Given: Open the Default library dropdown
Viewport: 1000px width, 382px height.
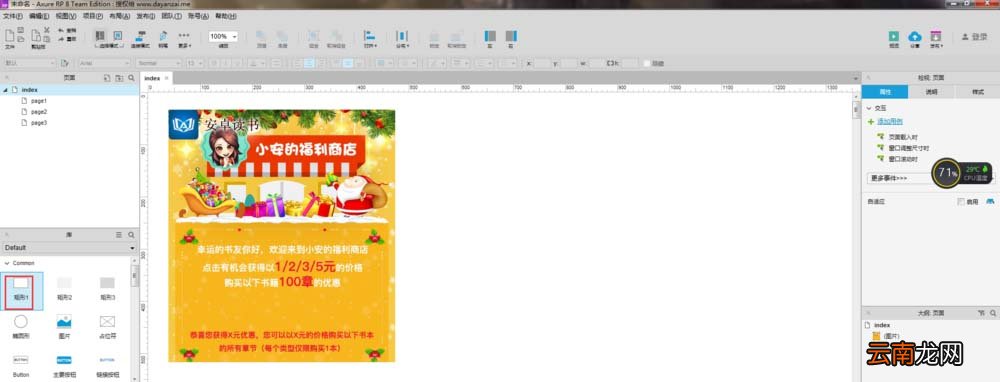Looking at the screenshot, I should point(69,247).
